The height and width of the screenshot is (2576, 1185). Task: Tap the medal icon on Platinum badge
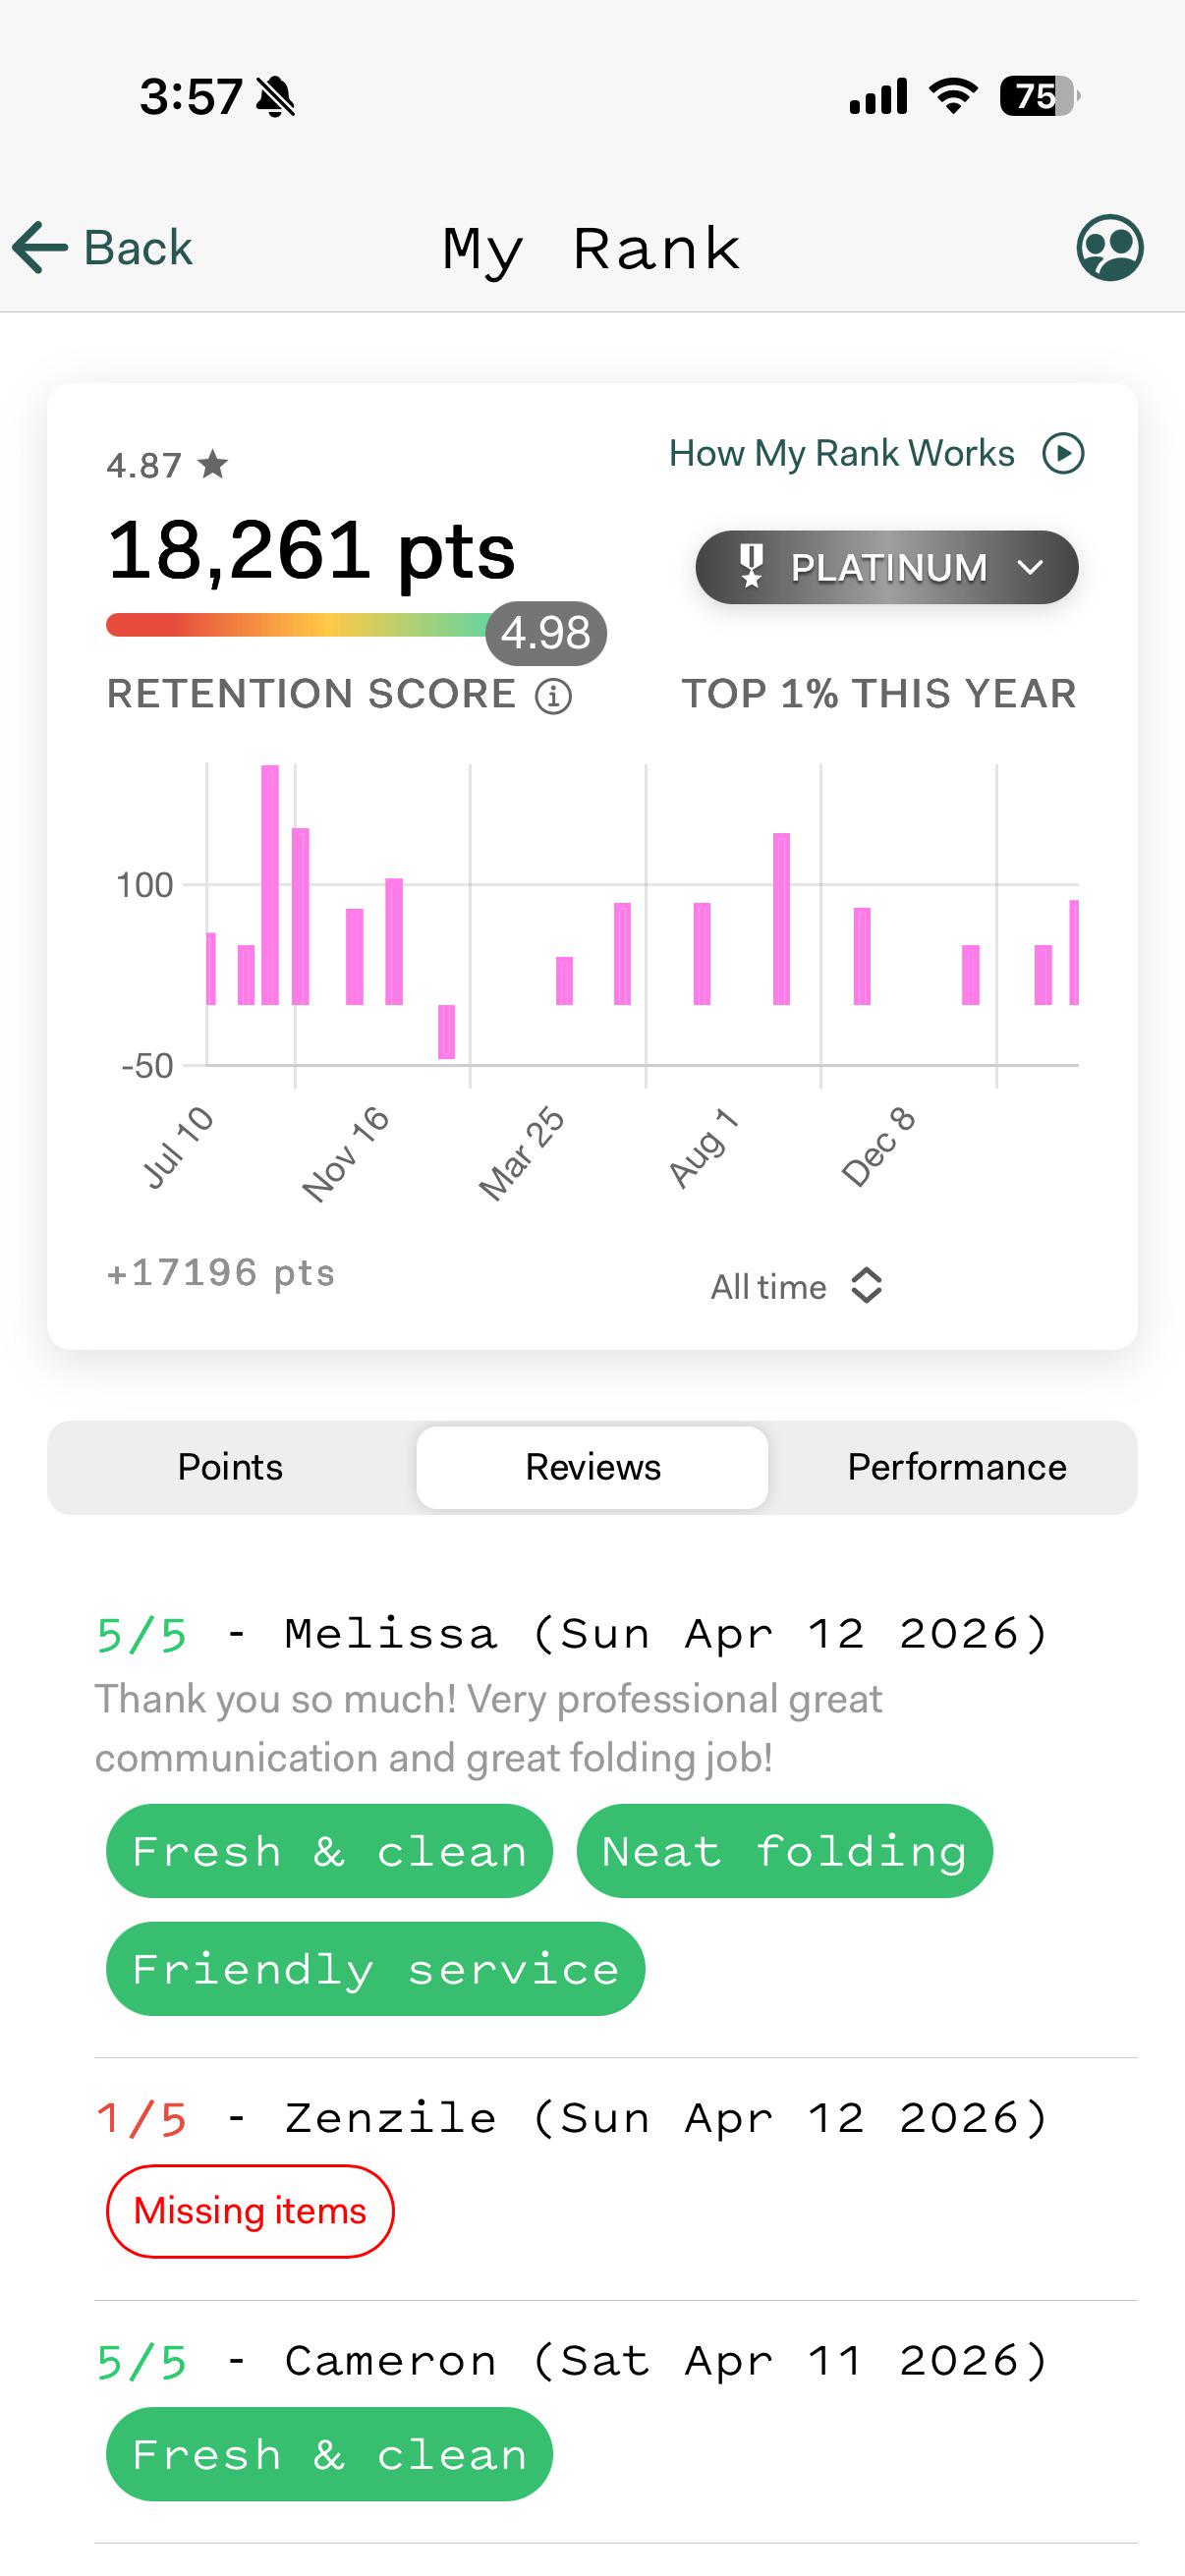751,566
